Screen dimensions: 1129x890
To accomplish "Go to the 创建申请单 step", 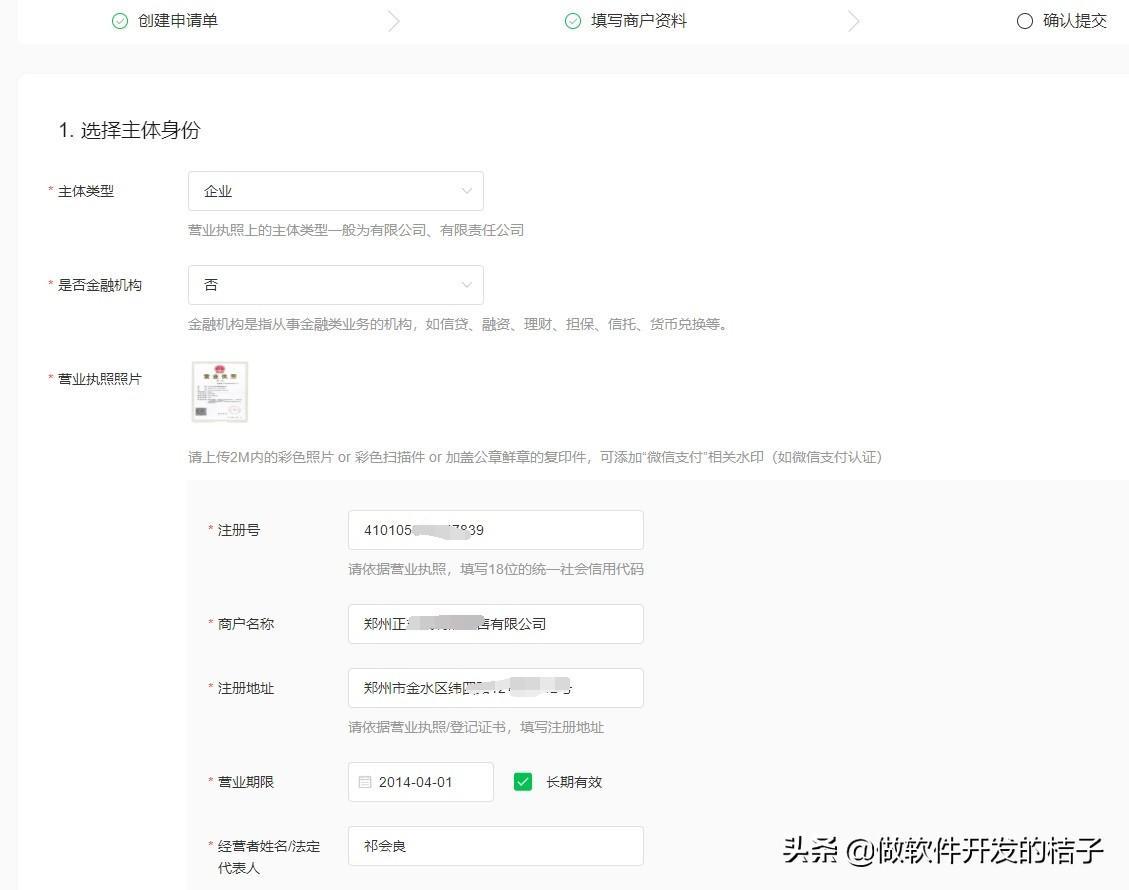I will coord(177,21).
